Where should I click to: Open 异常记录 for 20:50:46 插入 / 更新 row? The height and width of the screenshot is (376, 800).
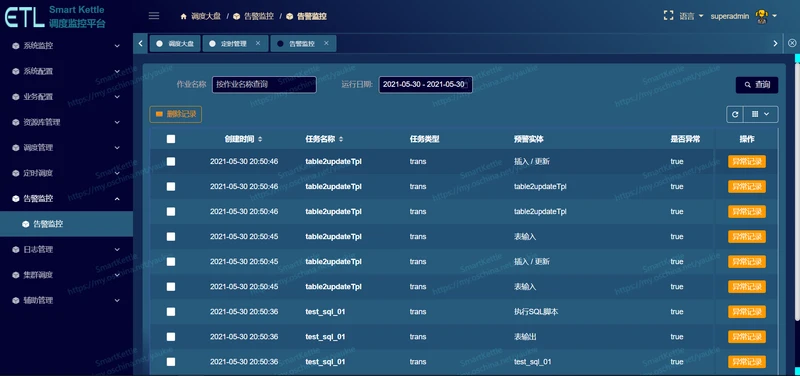click(746, 161)
